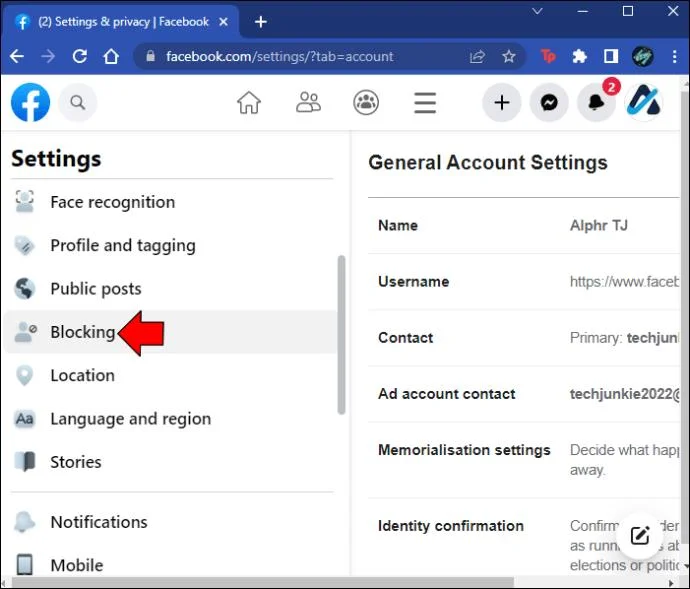Open Facebook Home feed icon
This screenshot has width=690, height=589.
click(249, 103)
